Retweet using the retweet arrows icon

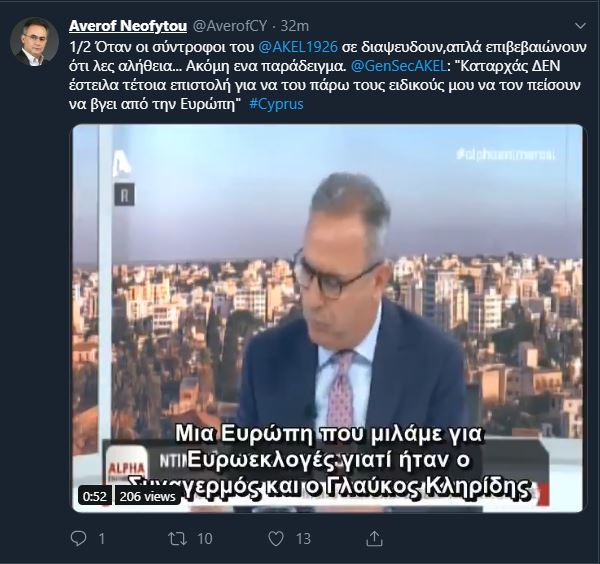(178, 539)
